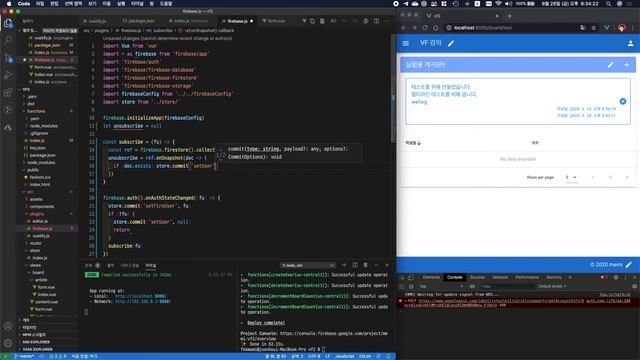Open the Source Control view
The image size is (640, 360).
(8, 58)
